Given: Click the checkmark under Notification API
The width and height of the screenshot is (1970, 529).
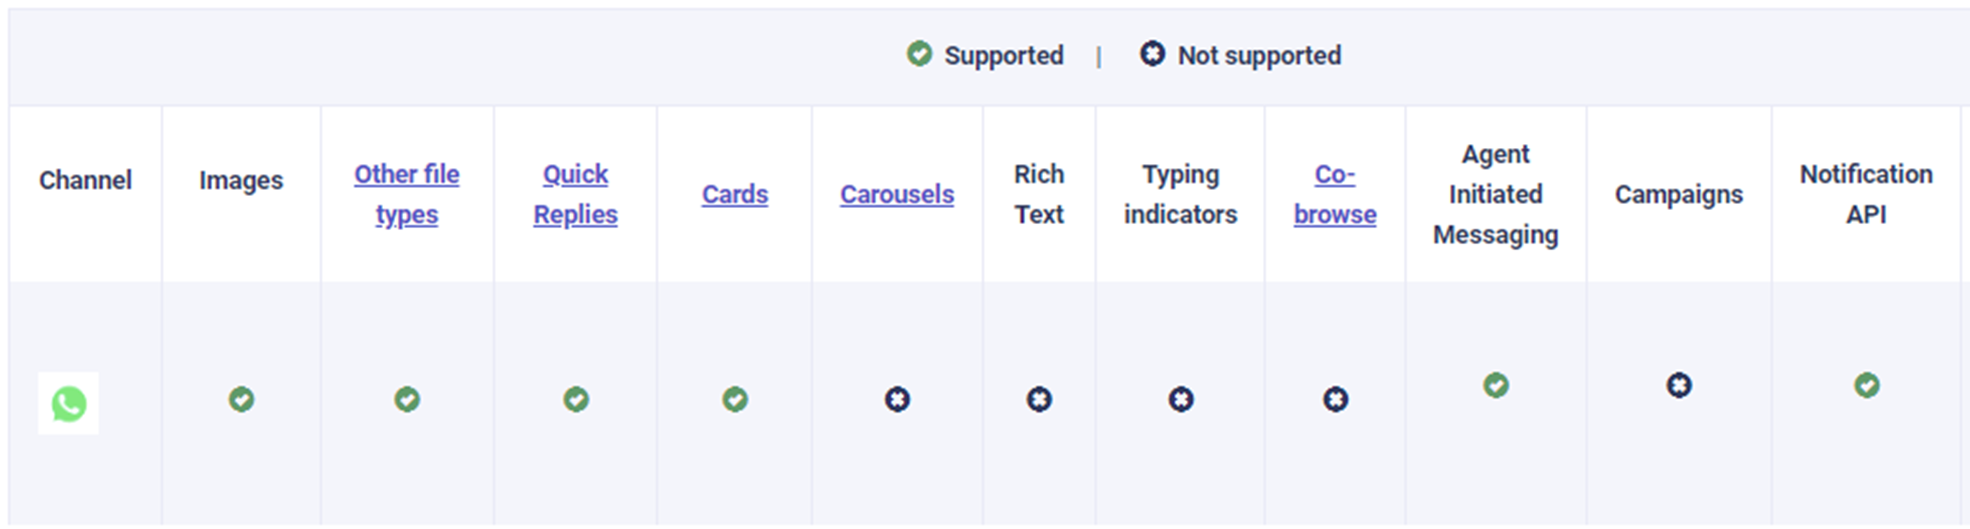Looking at the screenshot, I should click(1867, 385).
